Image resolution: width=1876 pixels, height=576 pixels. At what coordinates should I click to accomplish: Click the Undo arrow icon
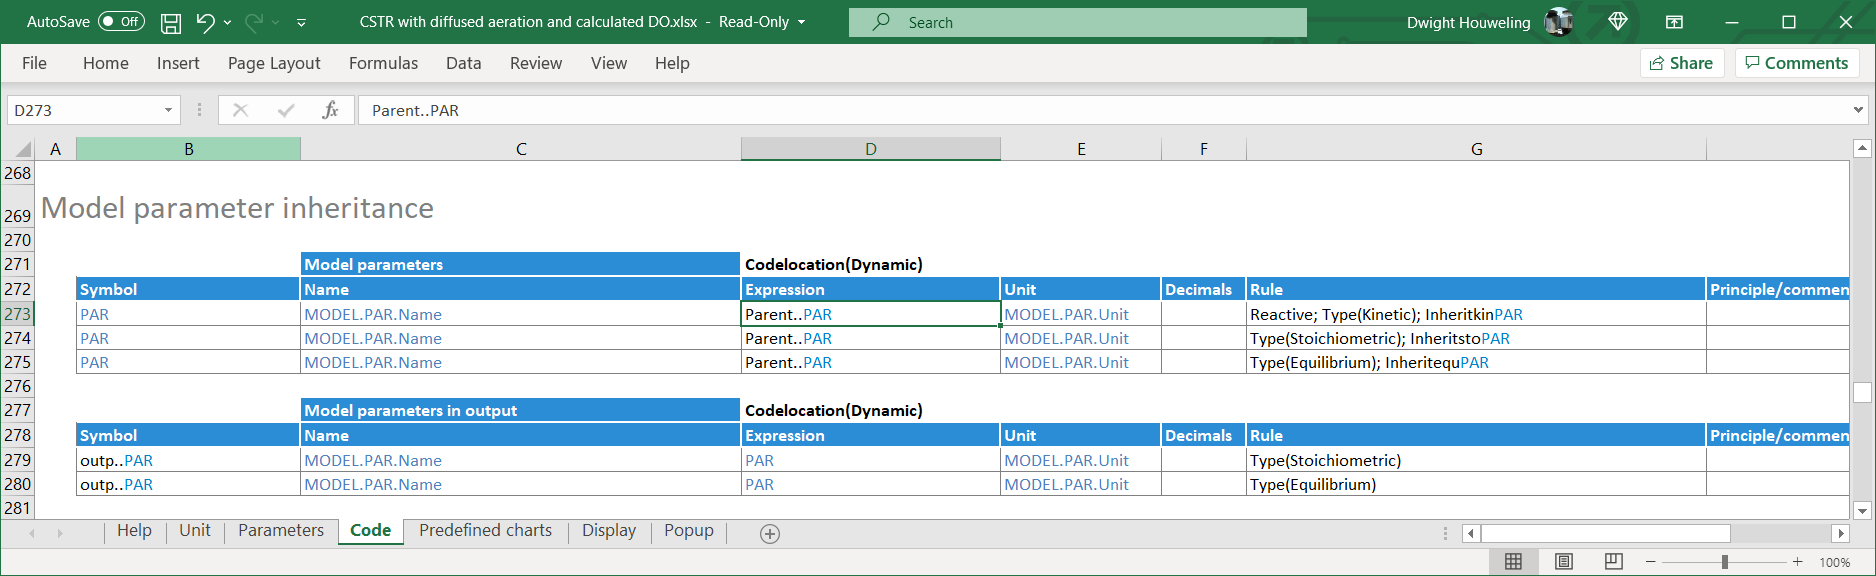point(205,22)
